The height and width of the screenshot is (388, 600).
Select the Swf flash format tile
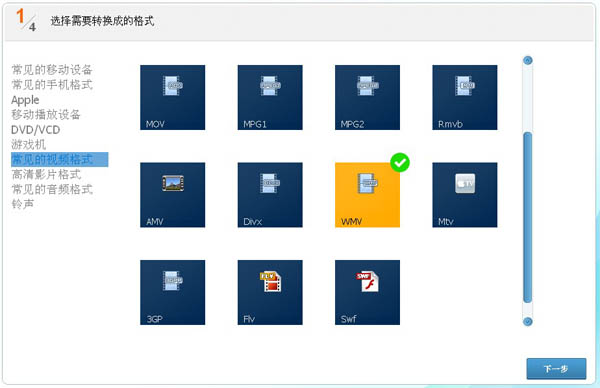tap(367, 293)
